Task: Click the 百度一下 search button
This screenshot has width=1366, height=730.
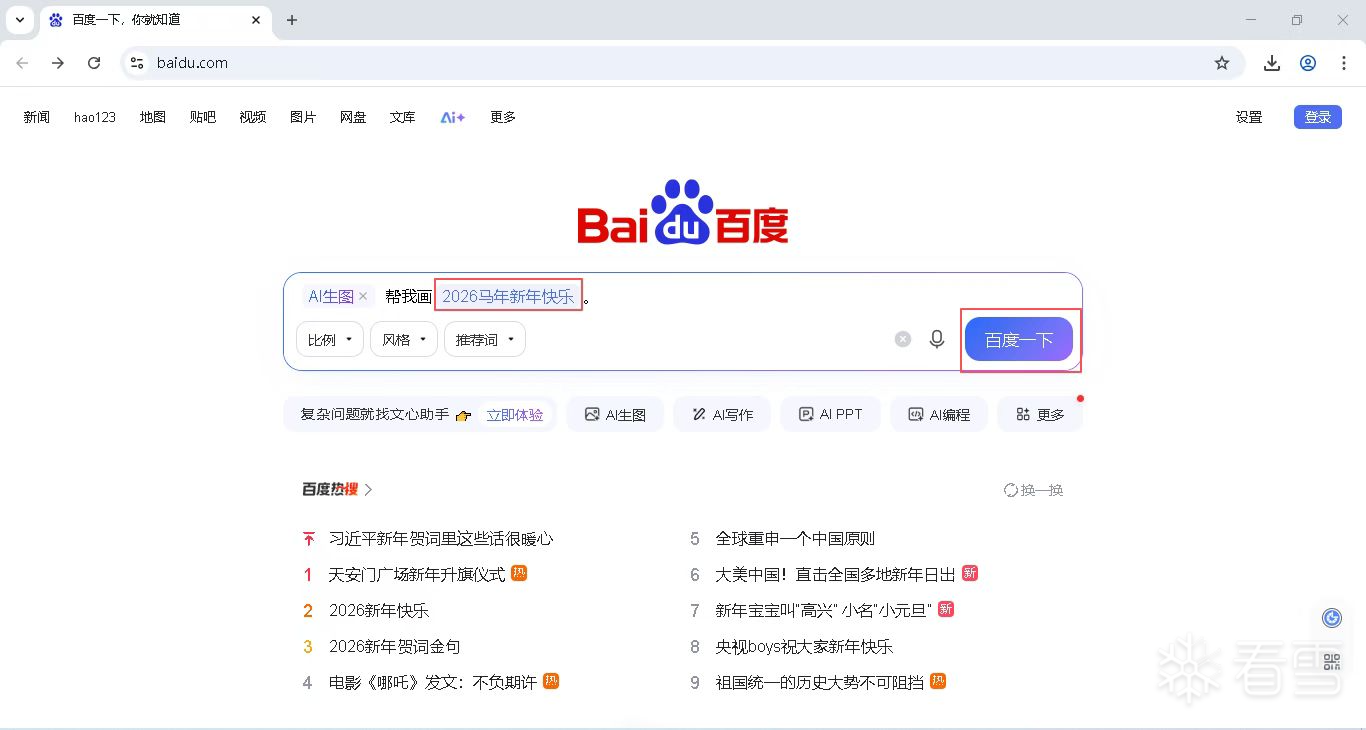Action: coord(1019,340)
